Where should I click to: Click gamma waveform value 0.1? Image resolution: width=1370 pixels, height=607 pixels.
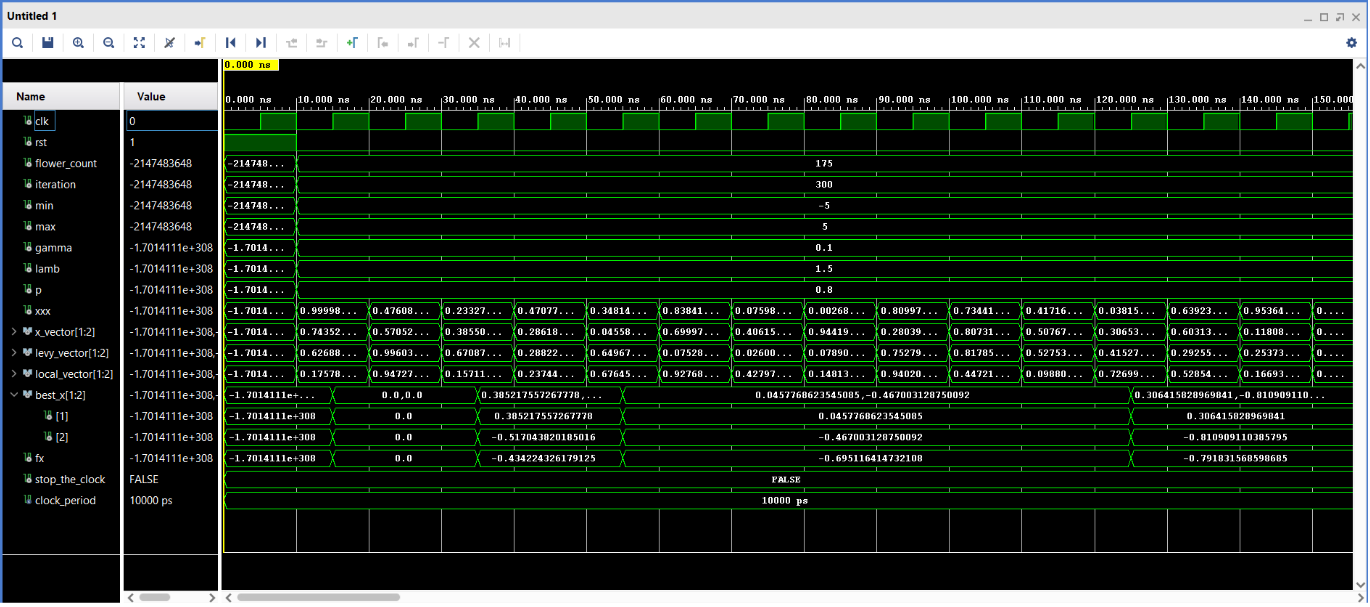[x=824, y=247]
